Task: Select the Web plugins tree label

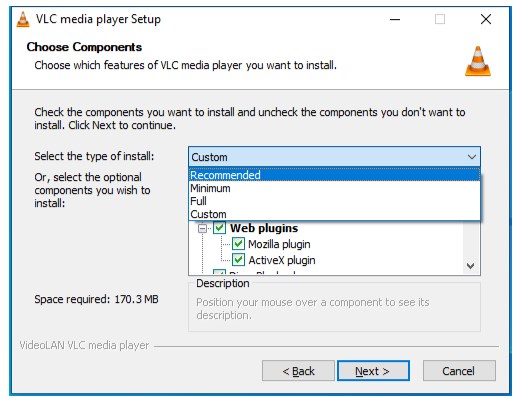Action: (x=264, y=228)
